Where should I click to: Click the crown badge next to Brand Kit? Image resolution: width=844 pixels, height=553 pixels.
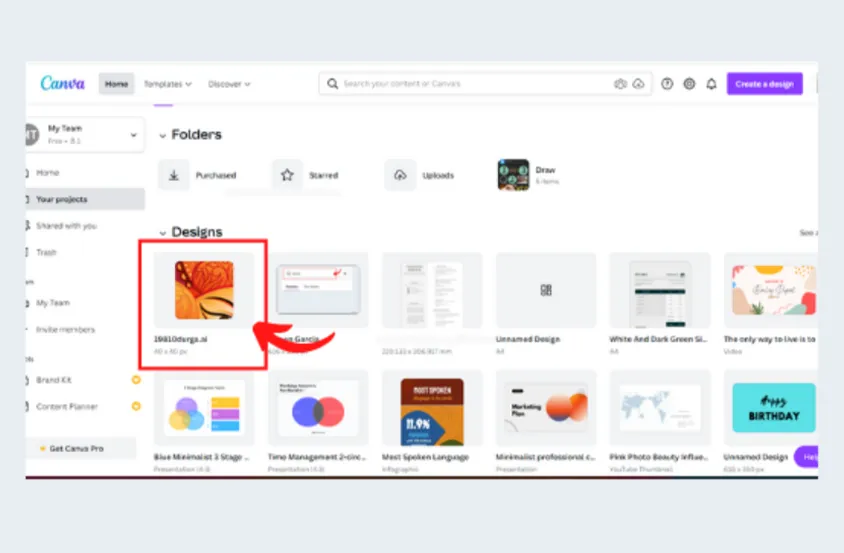[136, 380]
